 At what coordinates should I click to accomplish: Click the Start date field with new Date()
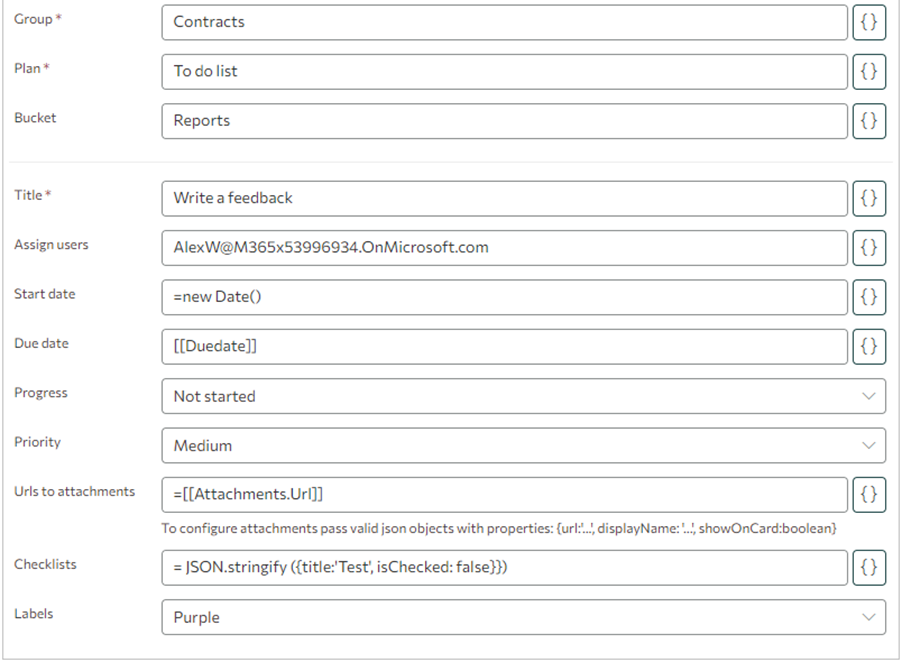(504, 297)
